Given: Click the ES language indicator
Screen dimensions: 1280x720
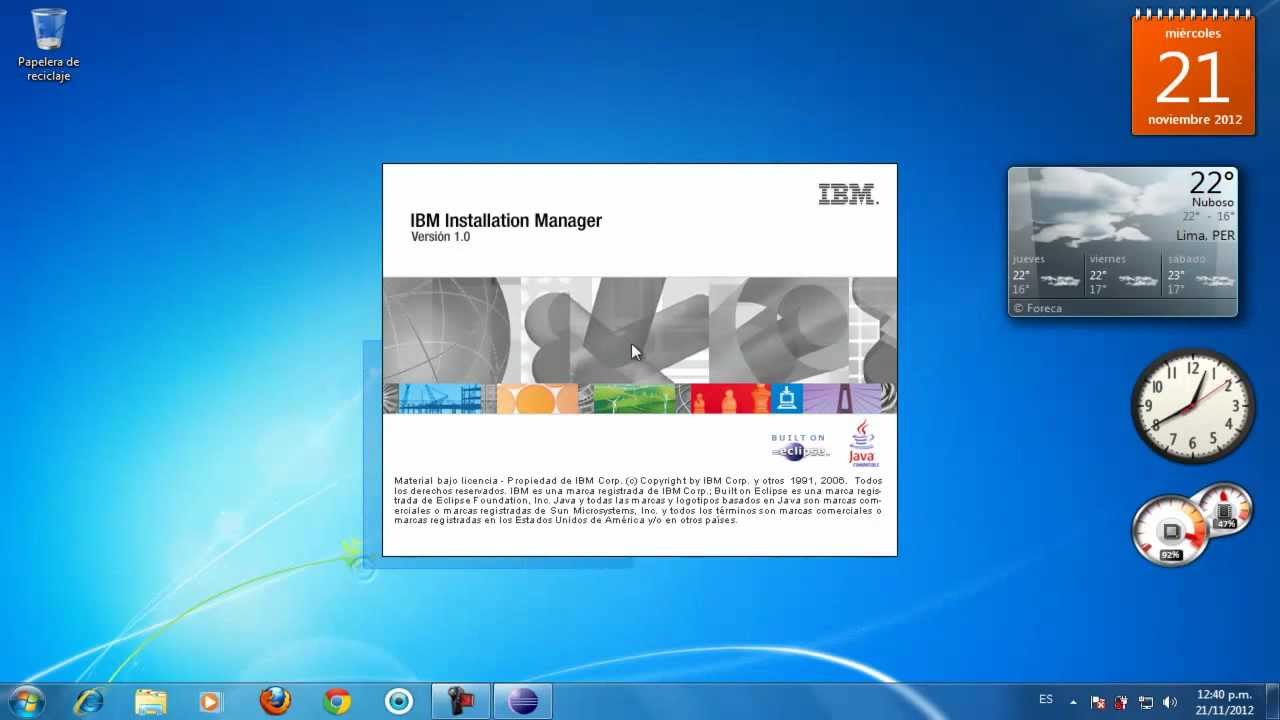Looking at the screenshot, I should 1046,700.
